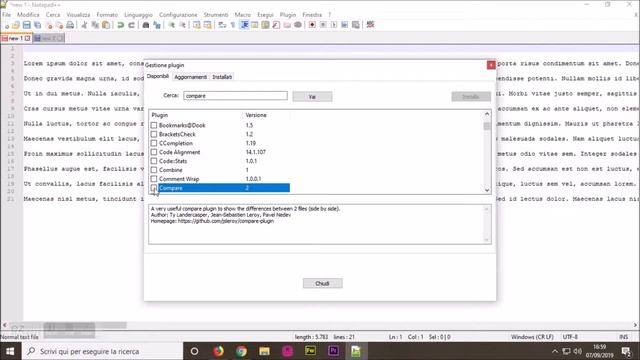This screenshot has height=360, width=640.
Task: Click the Print toolbar icon
Action: pos(70,25)
